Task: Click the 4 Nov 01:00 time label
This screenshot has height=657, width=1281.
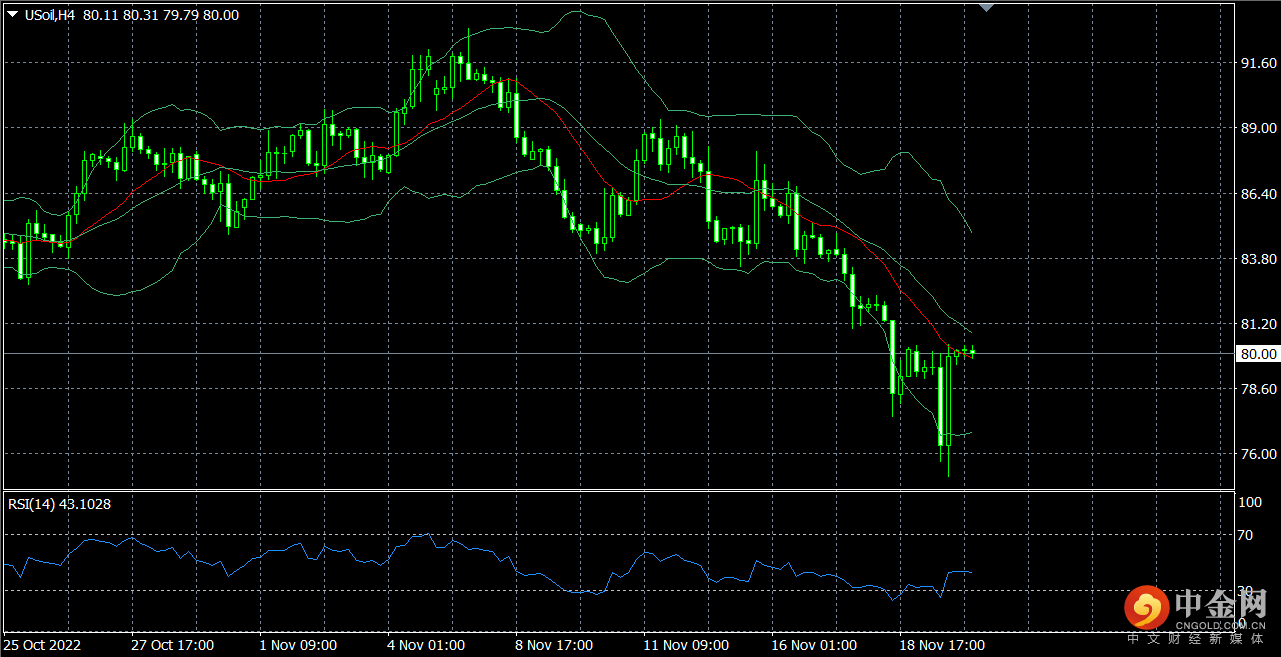Action: (426, 645)
